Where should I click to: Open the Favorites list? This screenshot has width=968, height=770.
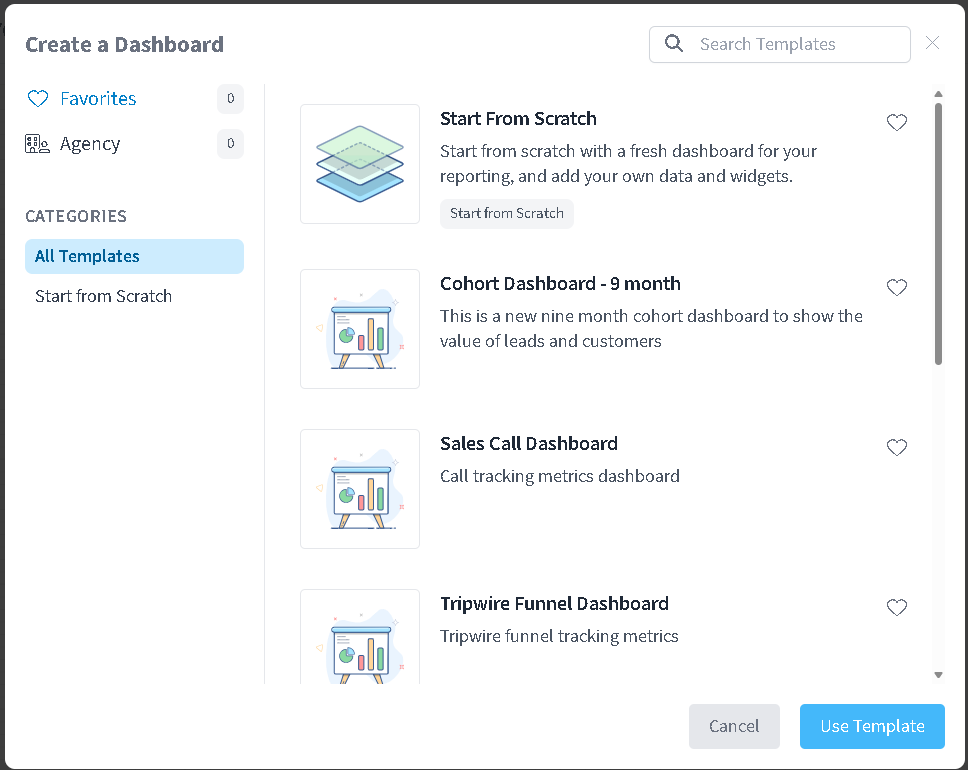coord(98,99)
